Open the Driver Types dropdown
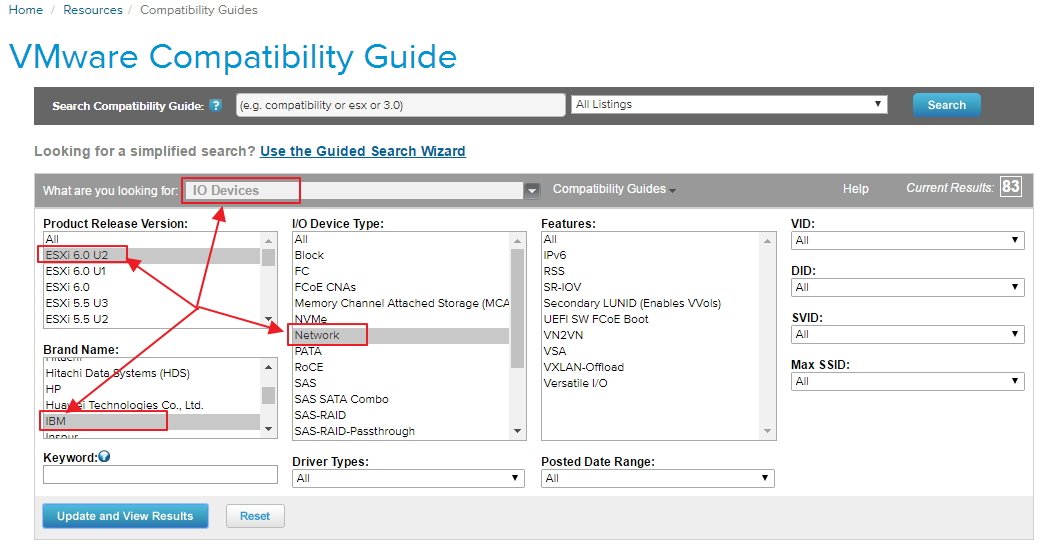1064x547 pixels. pyautogui.click(x=408, y=479)
